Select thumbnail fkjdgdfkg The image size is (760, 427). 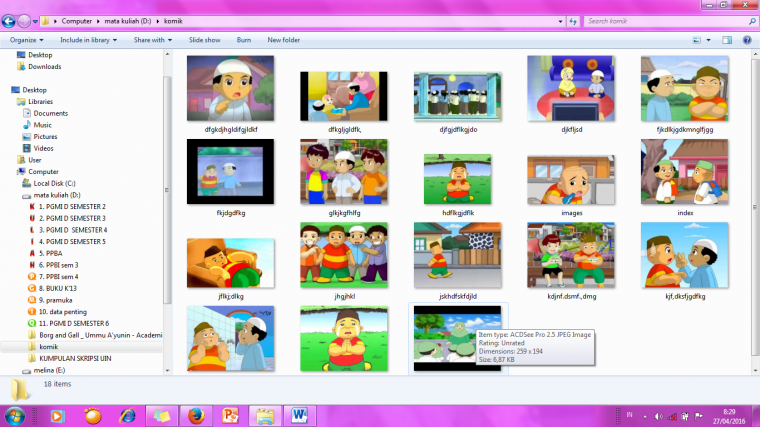(230, 172)
